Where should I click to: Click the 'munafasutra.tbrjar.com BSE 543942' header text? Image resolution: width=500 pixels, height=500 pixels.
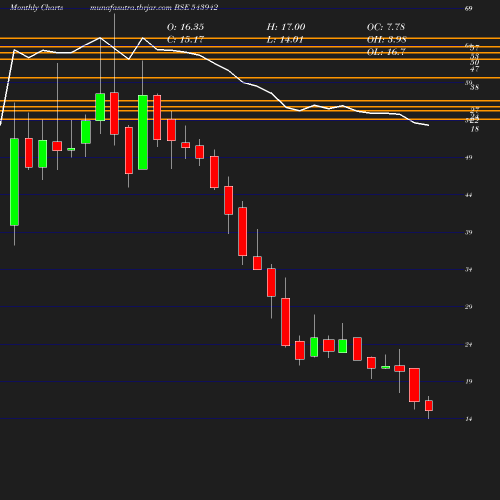coord(154,8)
